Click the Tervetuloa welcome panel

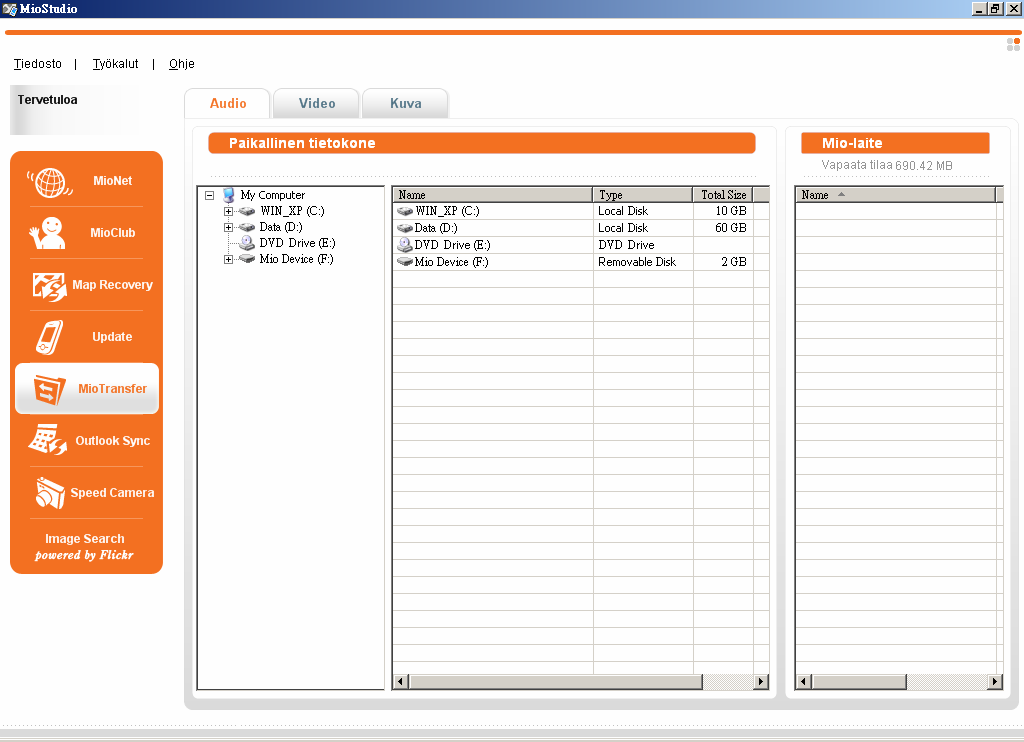click(74, 110)
